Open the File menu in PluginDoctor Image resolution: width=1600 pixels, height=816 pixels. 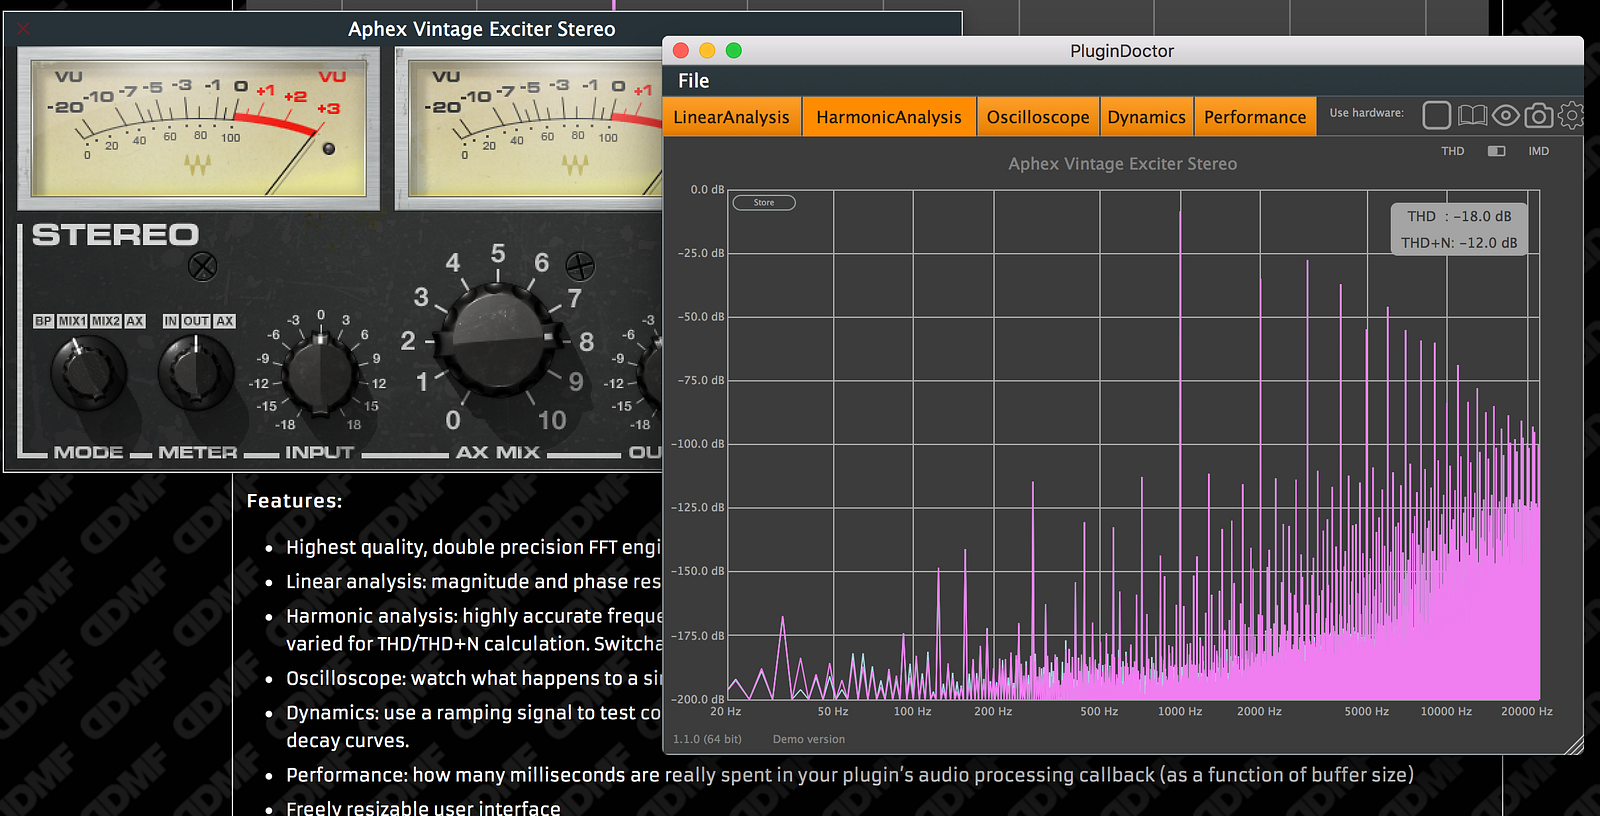coord(693,81)
